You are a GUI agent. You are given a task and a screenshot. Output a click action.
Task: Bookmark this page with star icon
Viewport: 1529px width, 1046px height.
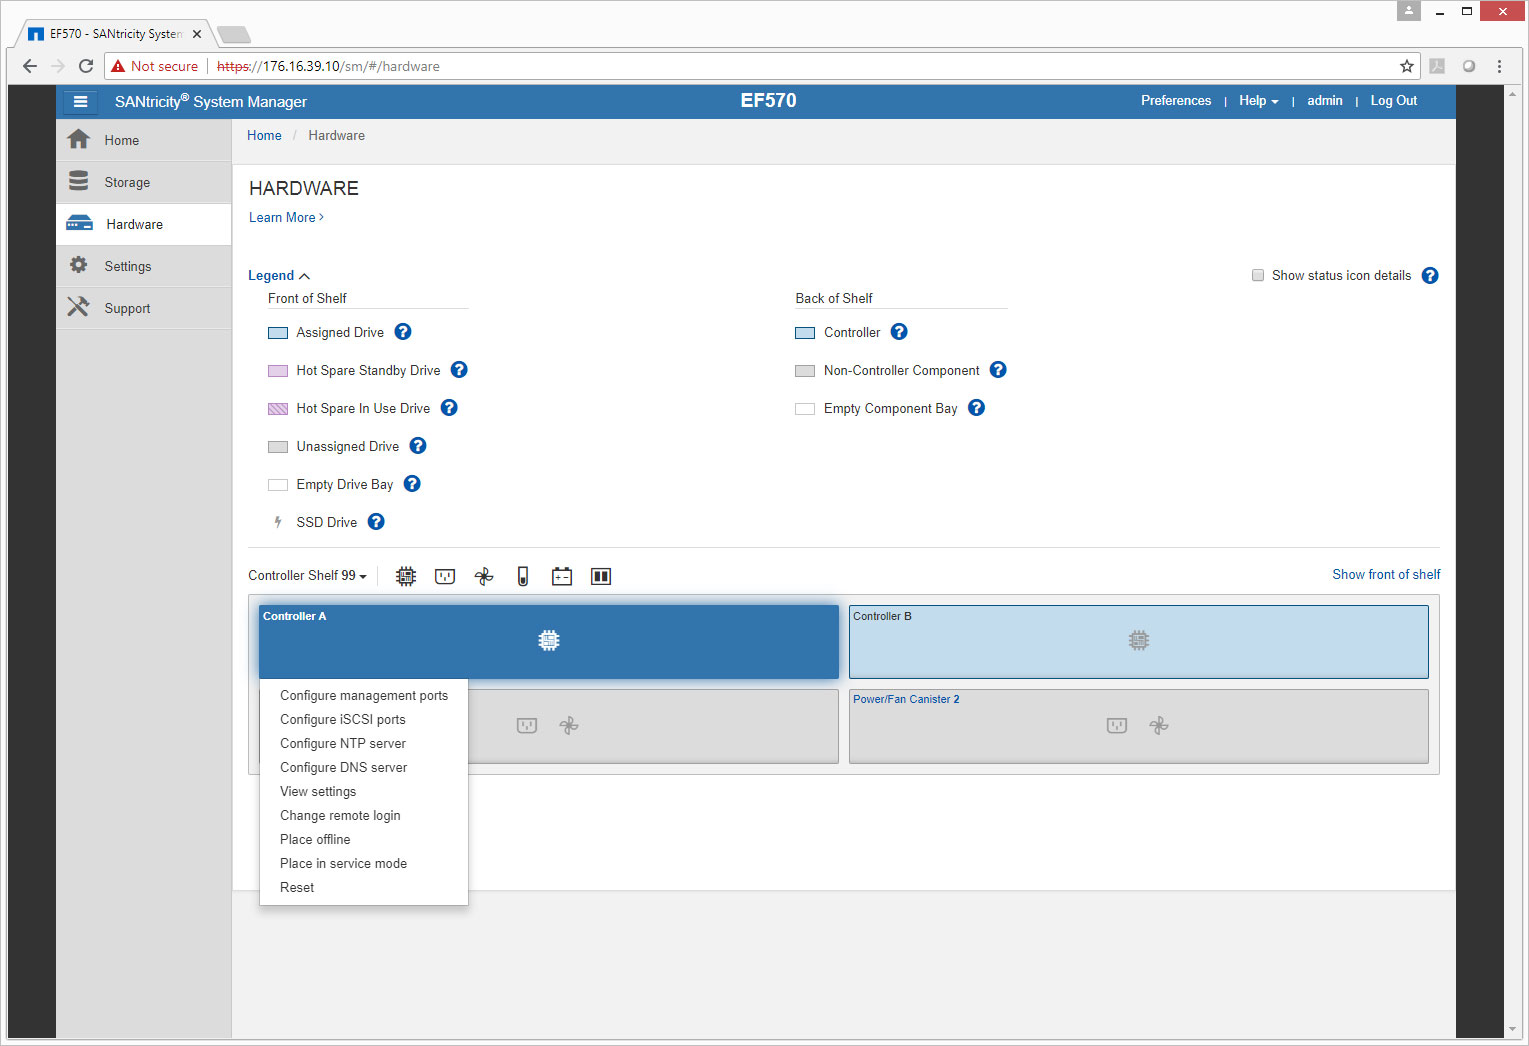point(1407,66)
